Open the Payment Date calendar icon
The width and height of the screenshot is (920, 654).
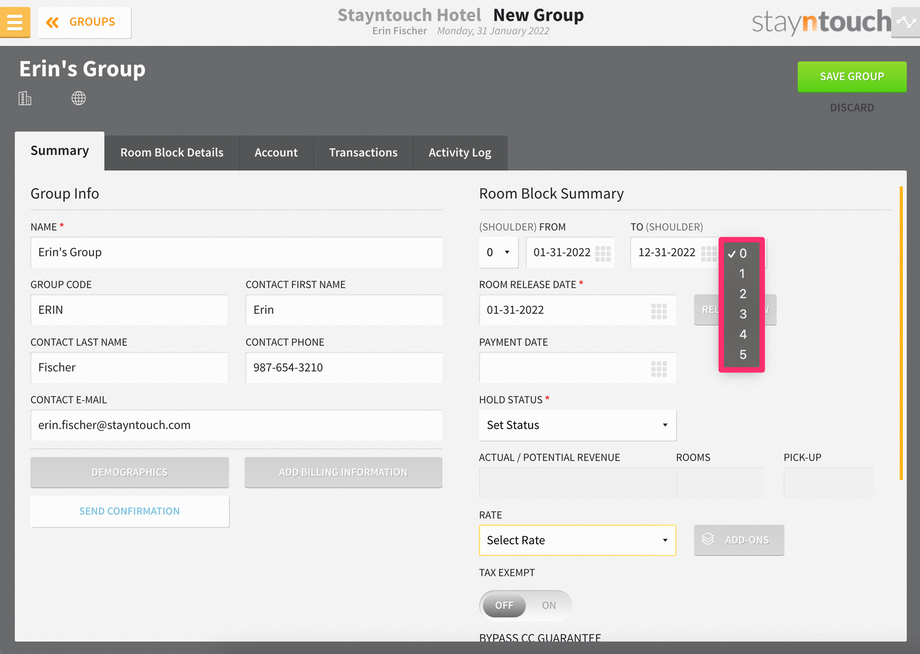(x=659, y=368)
